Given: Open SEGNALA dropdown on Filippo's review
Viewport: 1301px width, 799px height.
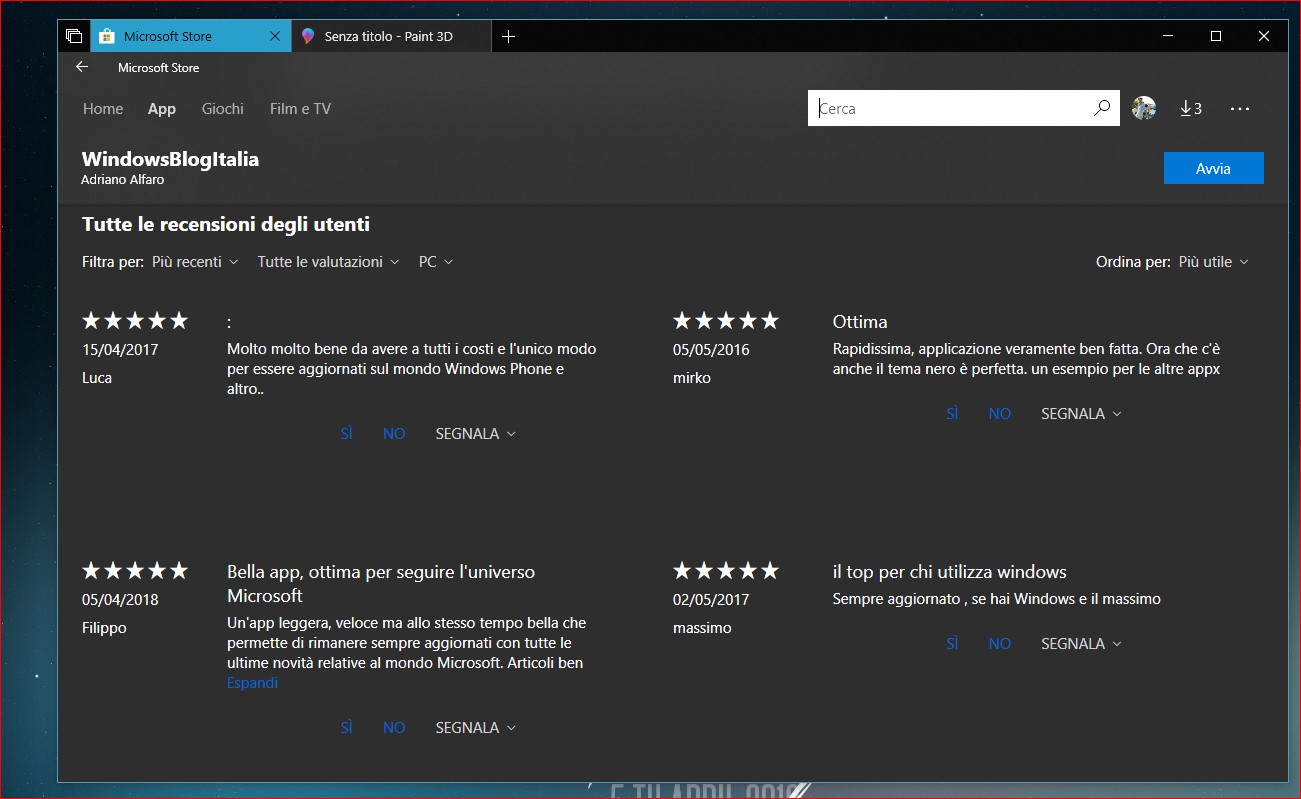Looking at the screenshot, I should click(476, 728).
